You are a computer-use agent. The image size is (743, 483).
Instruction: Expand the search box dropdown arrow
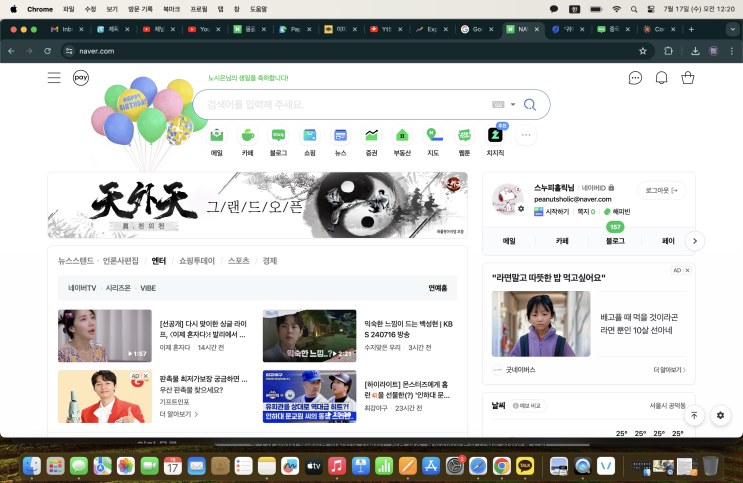pos(513,104)
